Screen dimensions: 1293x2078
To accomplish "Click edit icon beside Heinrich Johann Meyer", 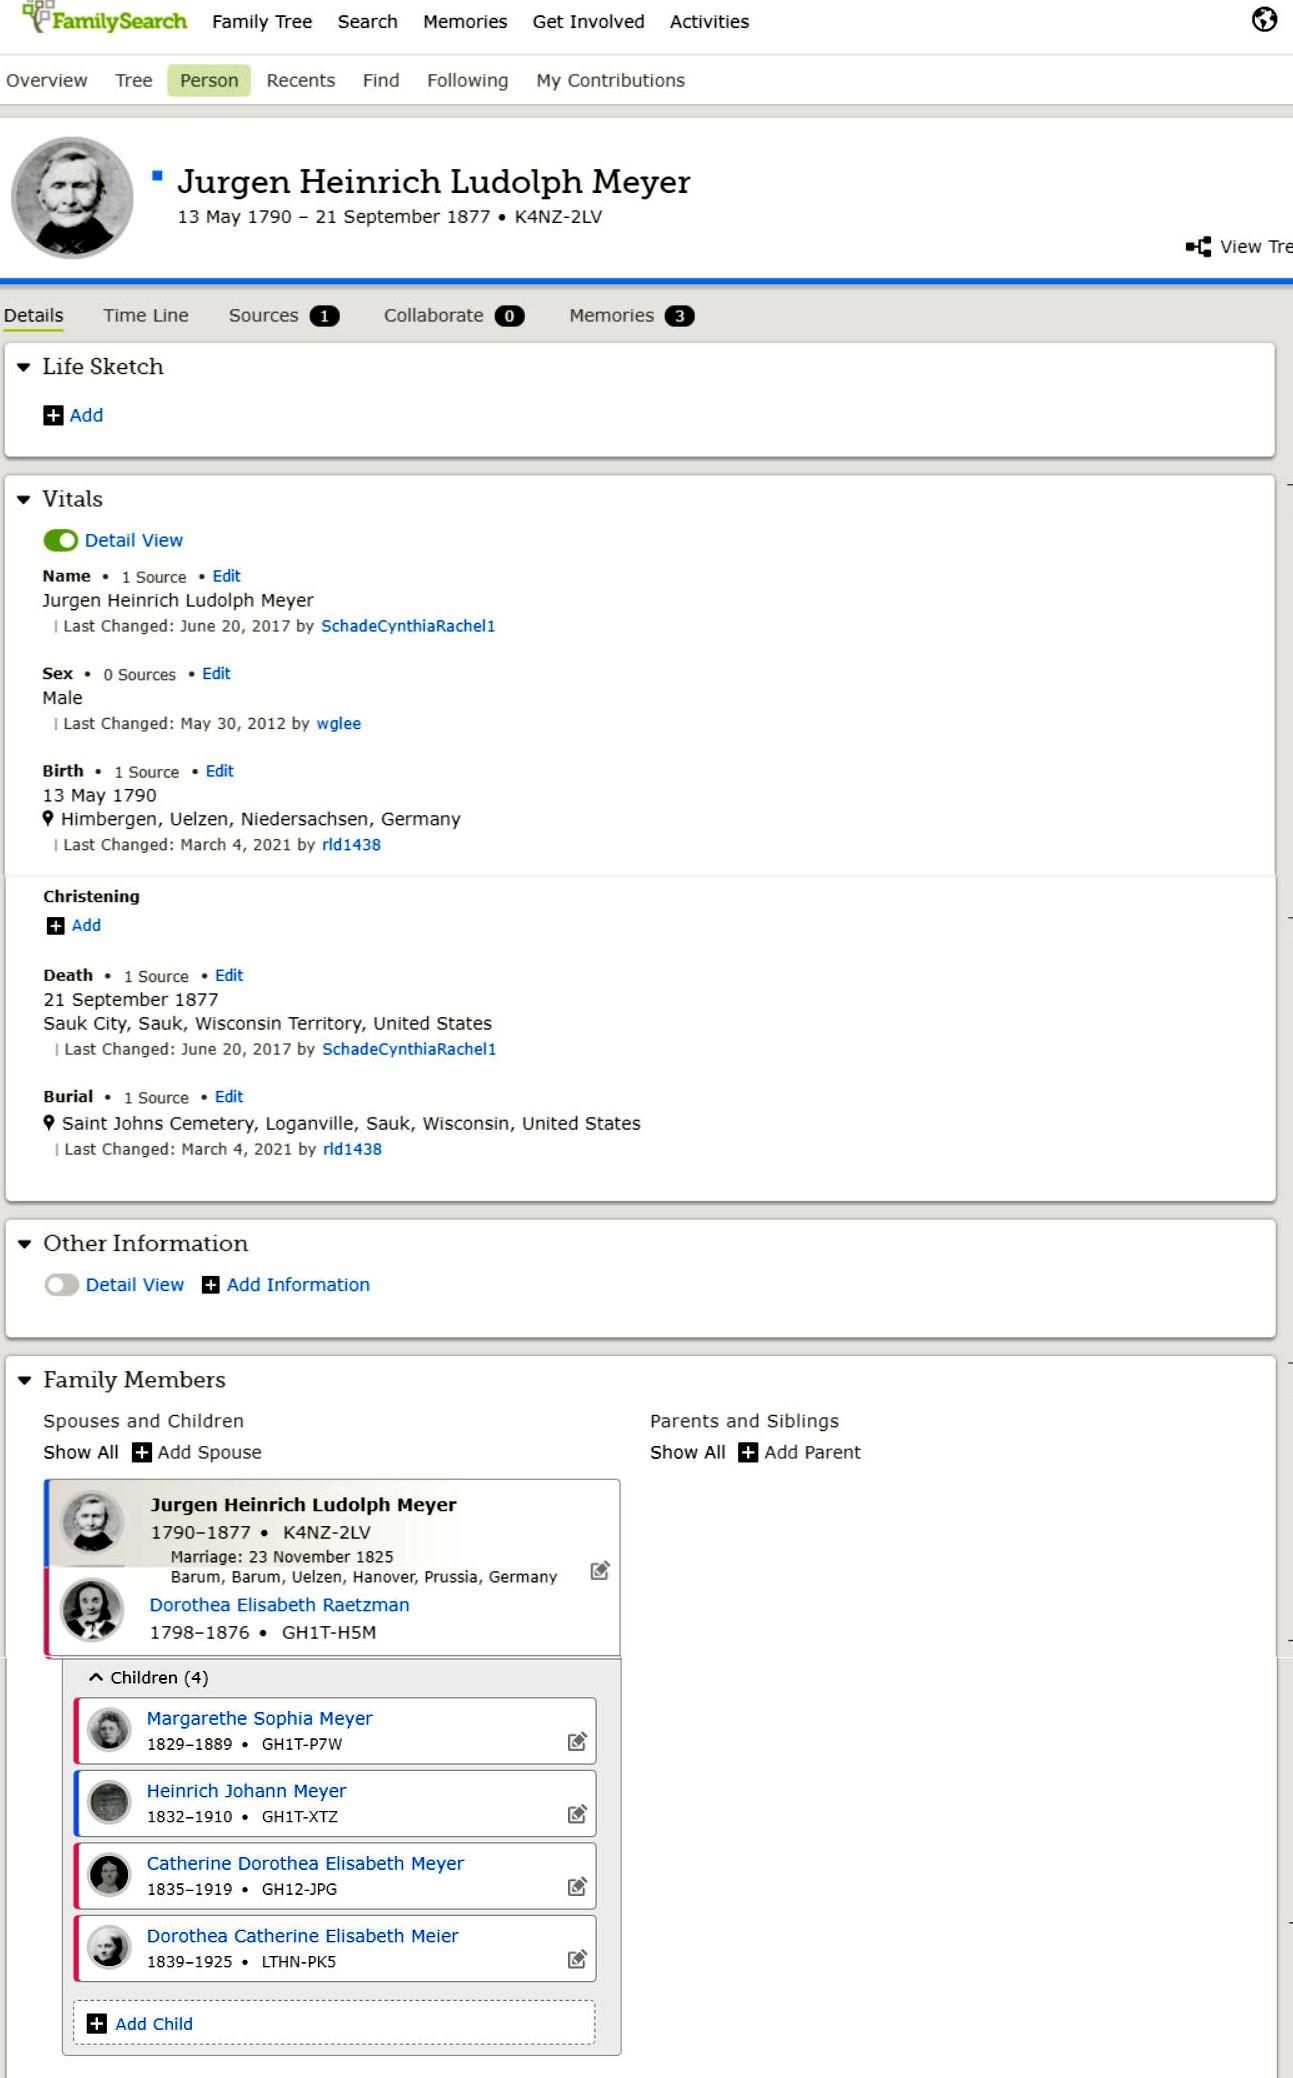I will (x=577, y=1814).
